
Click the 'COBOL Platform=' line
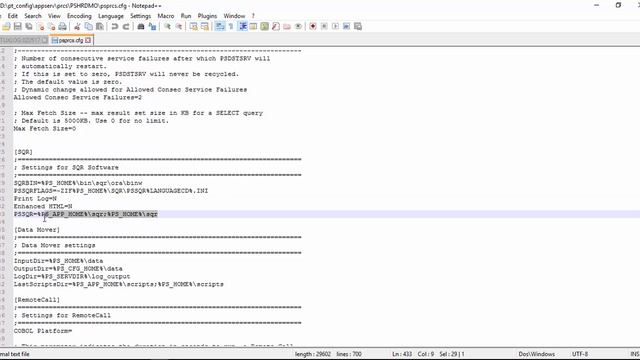[43, 331]
